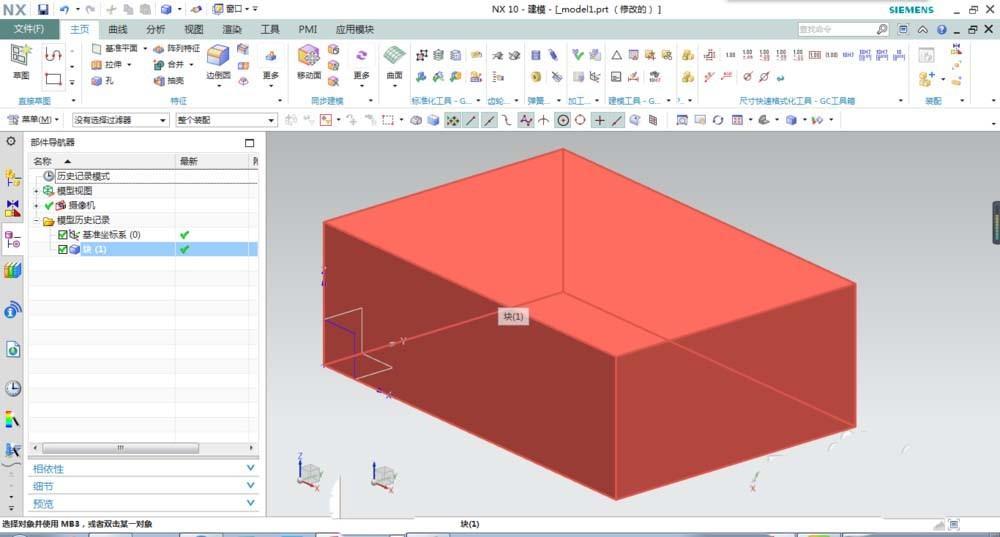Switch to the 曲线 ribbon tab

click(118, 30)
